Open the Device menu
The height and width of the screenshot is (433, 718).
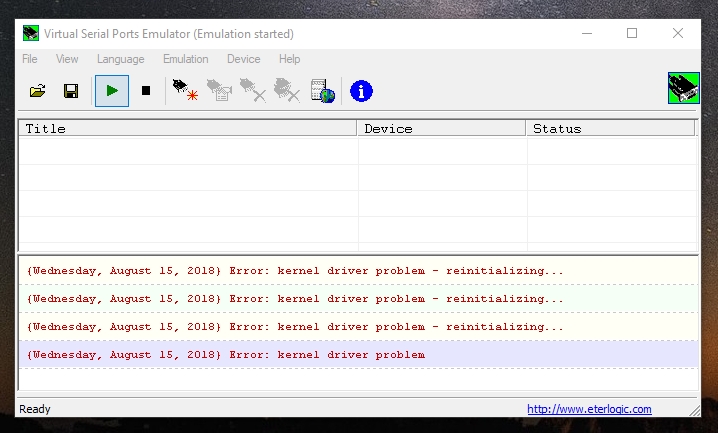click(244, 59)
